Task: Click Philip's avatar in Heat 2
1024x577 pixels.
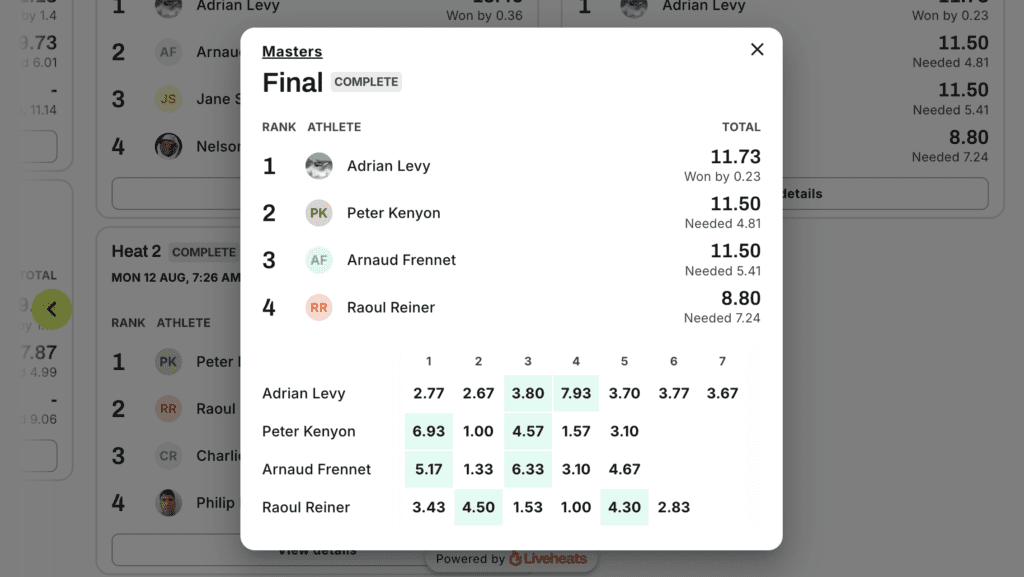Action: point(169,501)
